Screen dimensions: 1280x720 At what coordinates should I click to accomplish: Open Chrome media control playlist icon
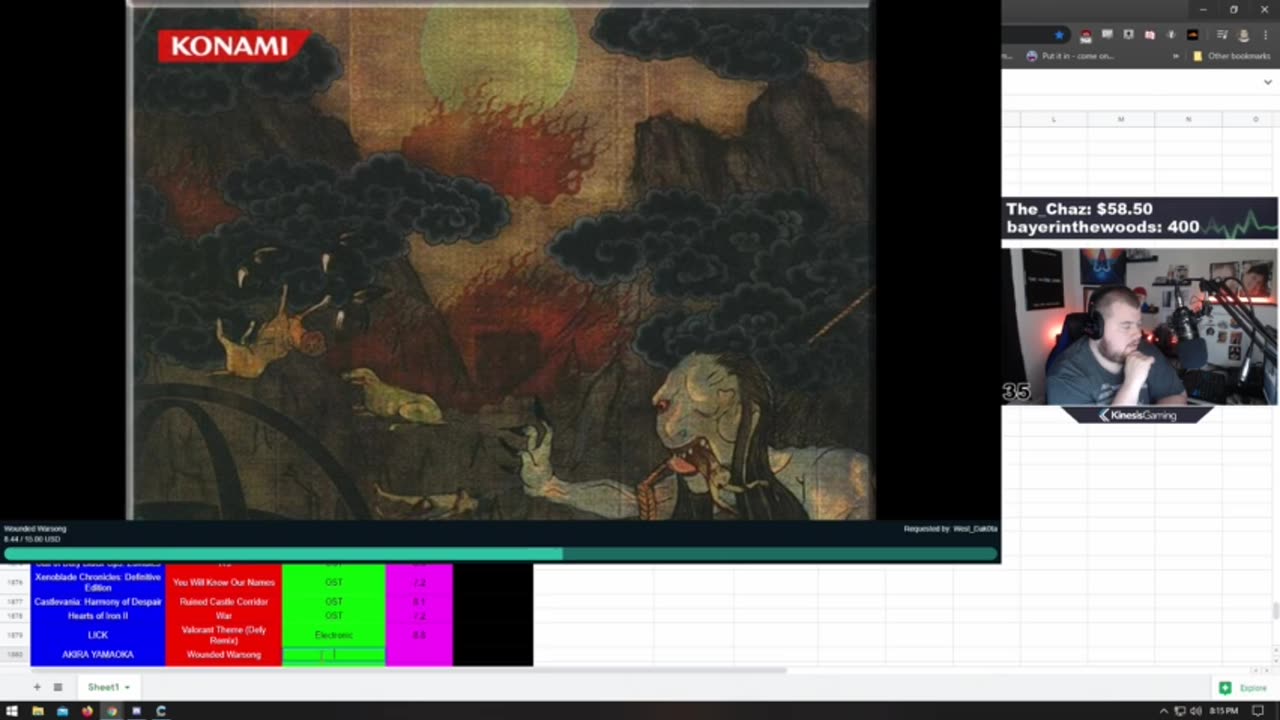coord(1222,35)
